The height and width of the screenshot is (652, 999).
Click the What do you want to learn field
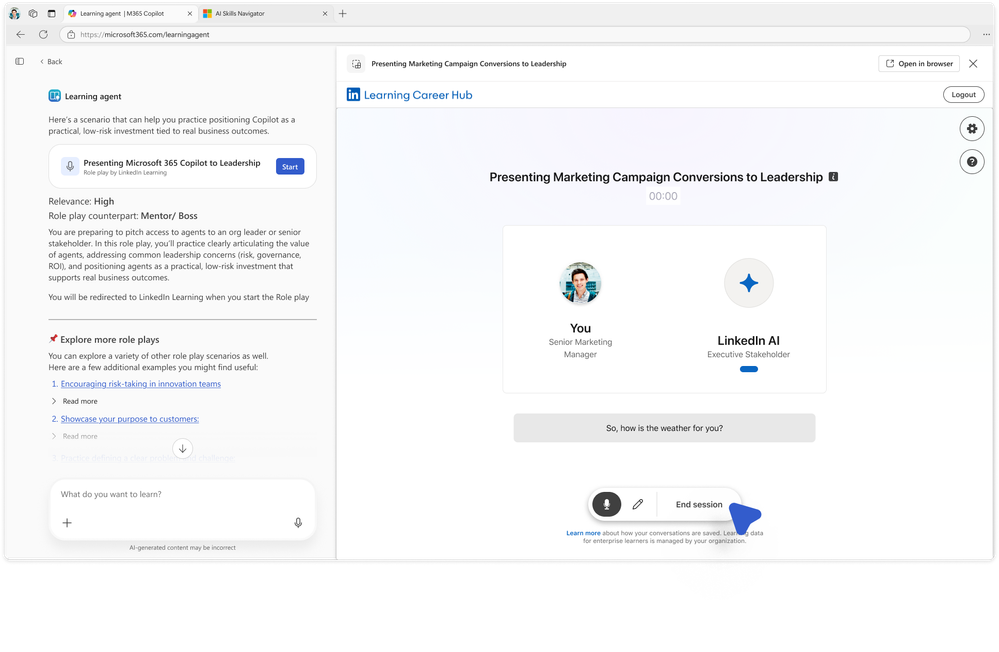[182, 495]
